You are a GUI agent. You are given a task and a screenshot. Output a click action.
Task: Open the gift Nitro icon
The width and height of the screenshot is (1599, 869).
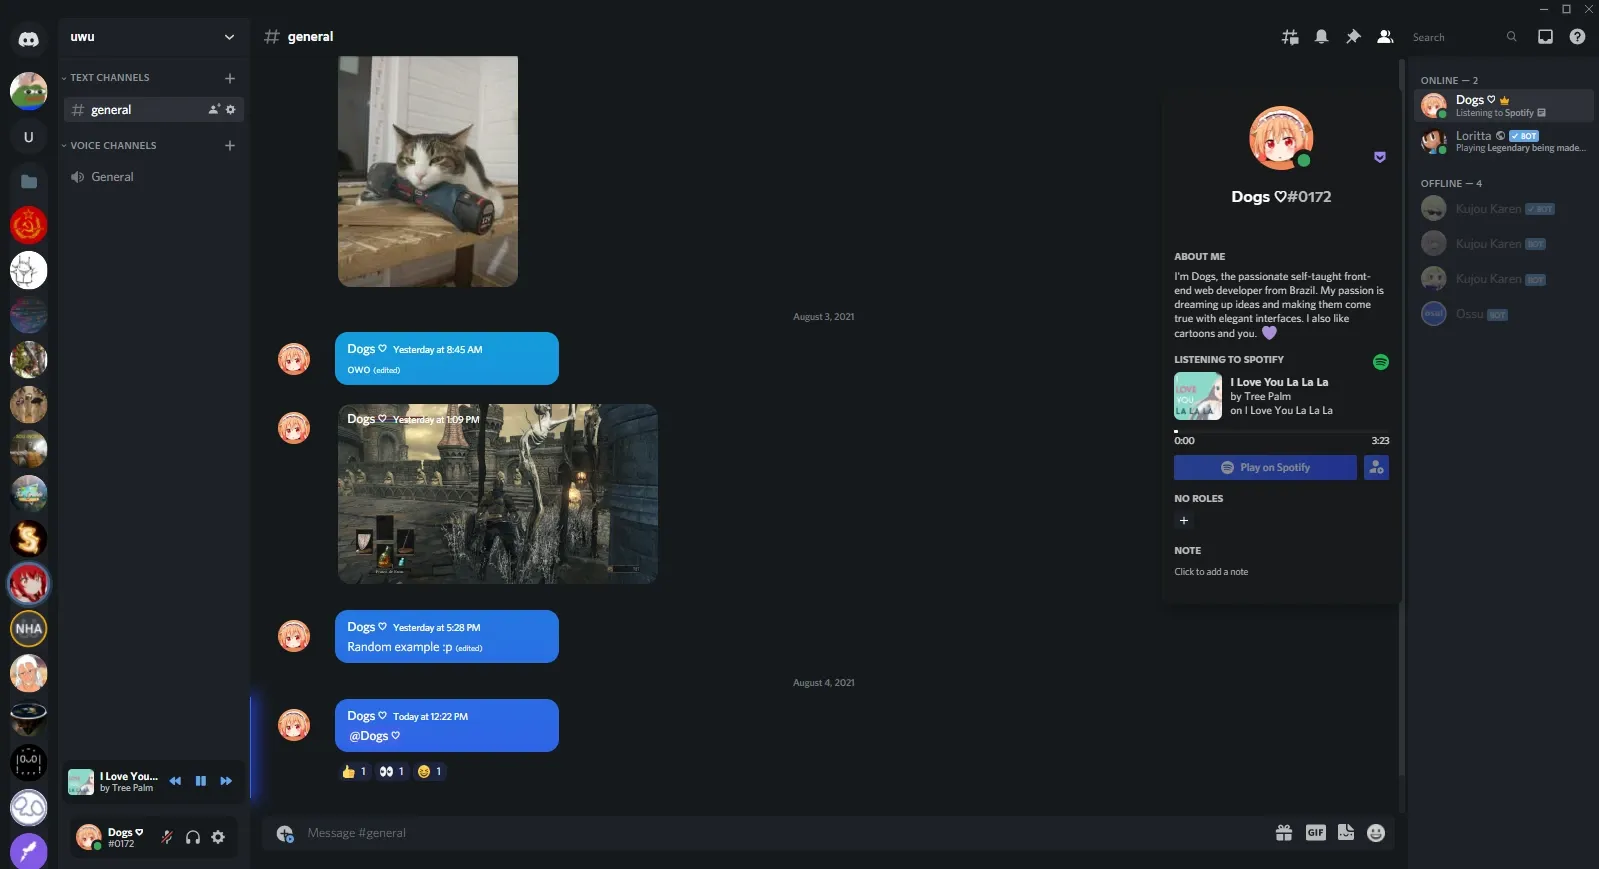pyautogui.click(x=1284, y=833)
